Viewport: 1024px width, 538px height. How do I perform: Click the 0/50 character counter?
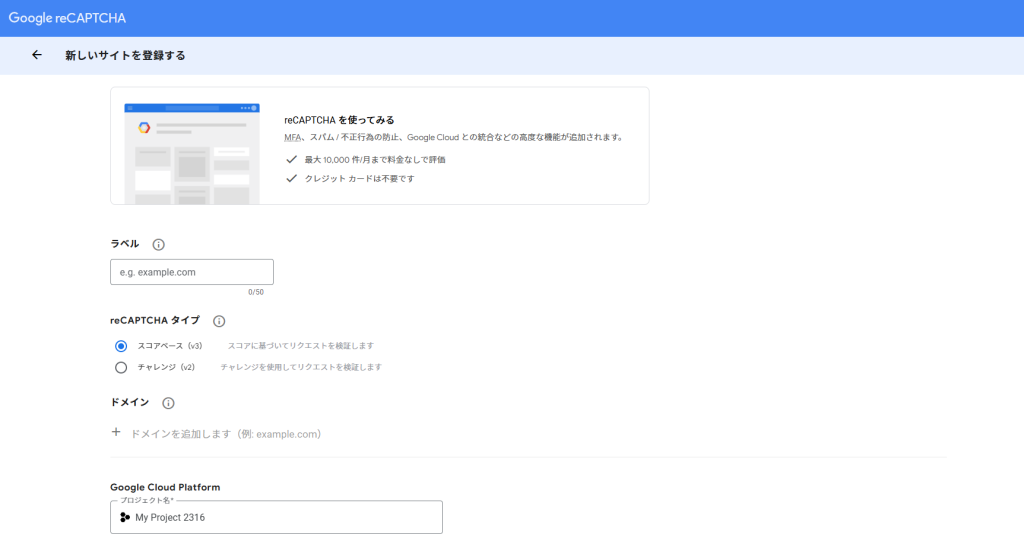(256, 293)
